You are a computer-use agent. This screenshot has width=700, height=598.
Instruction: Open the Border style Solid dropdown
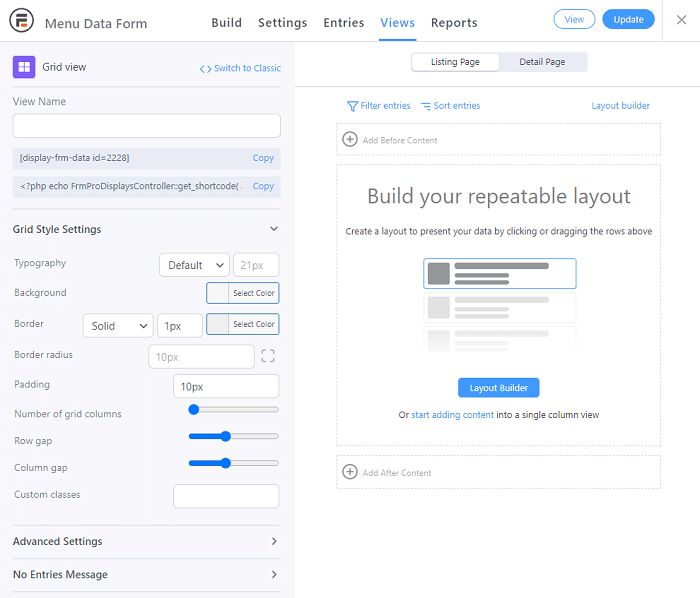pos(118,326)
